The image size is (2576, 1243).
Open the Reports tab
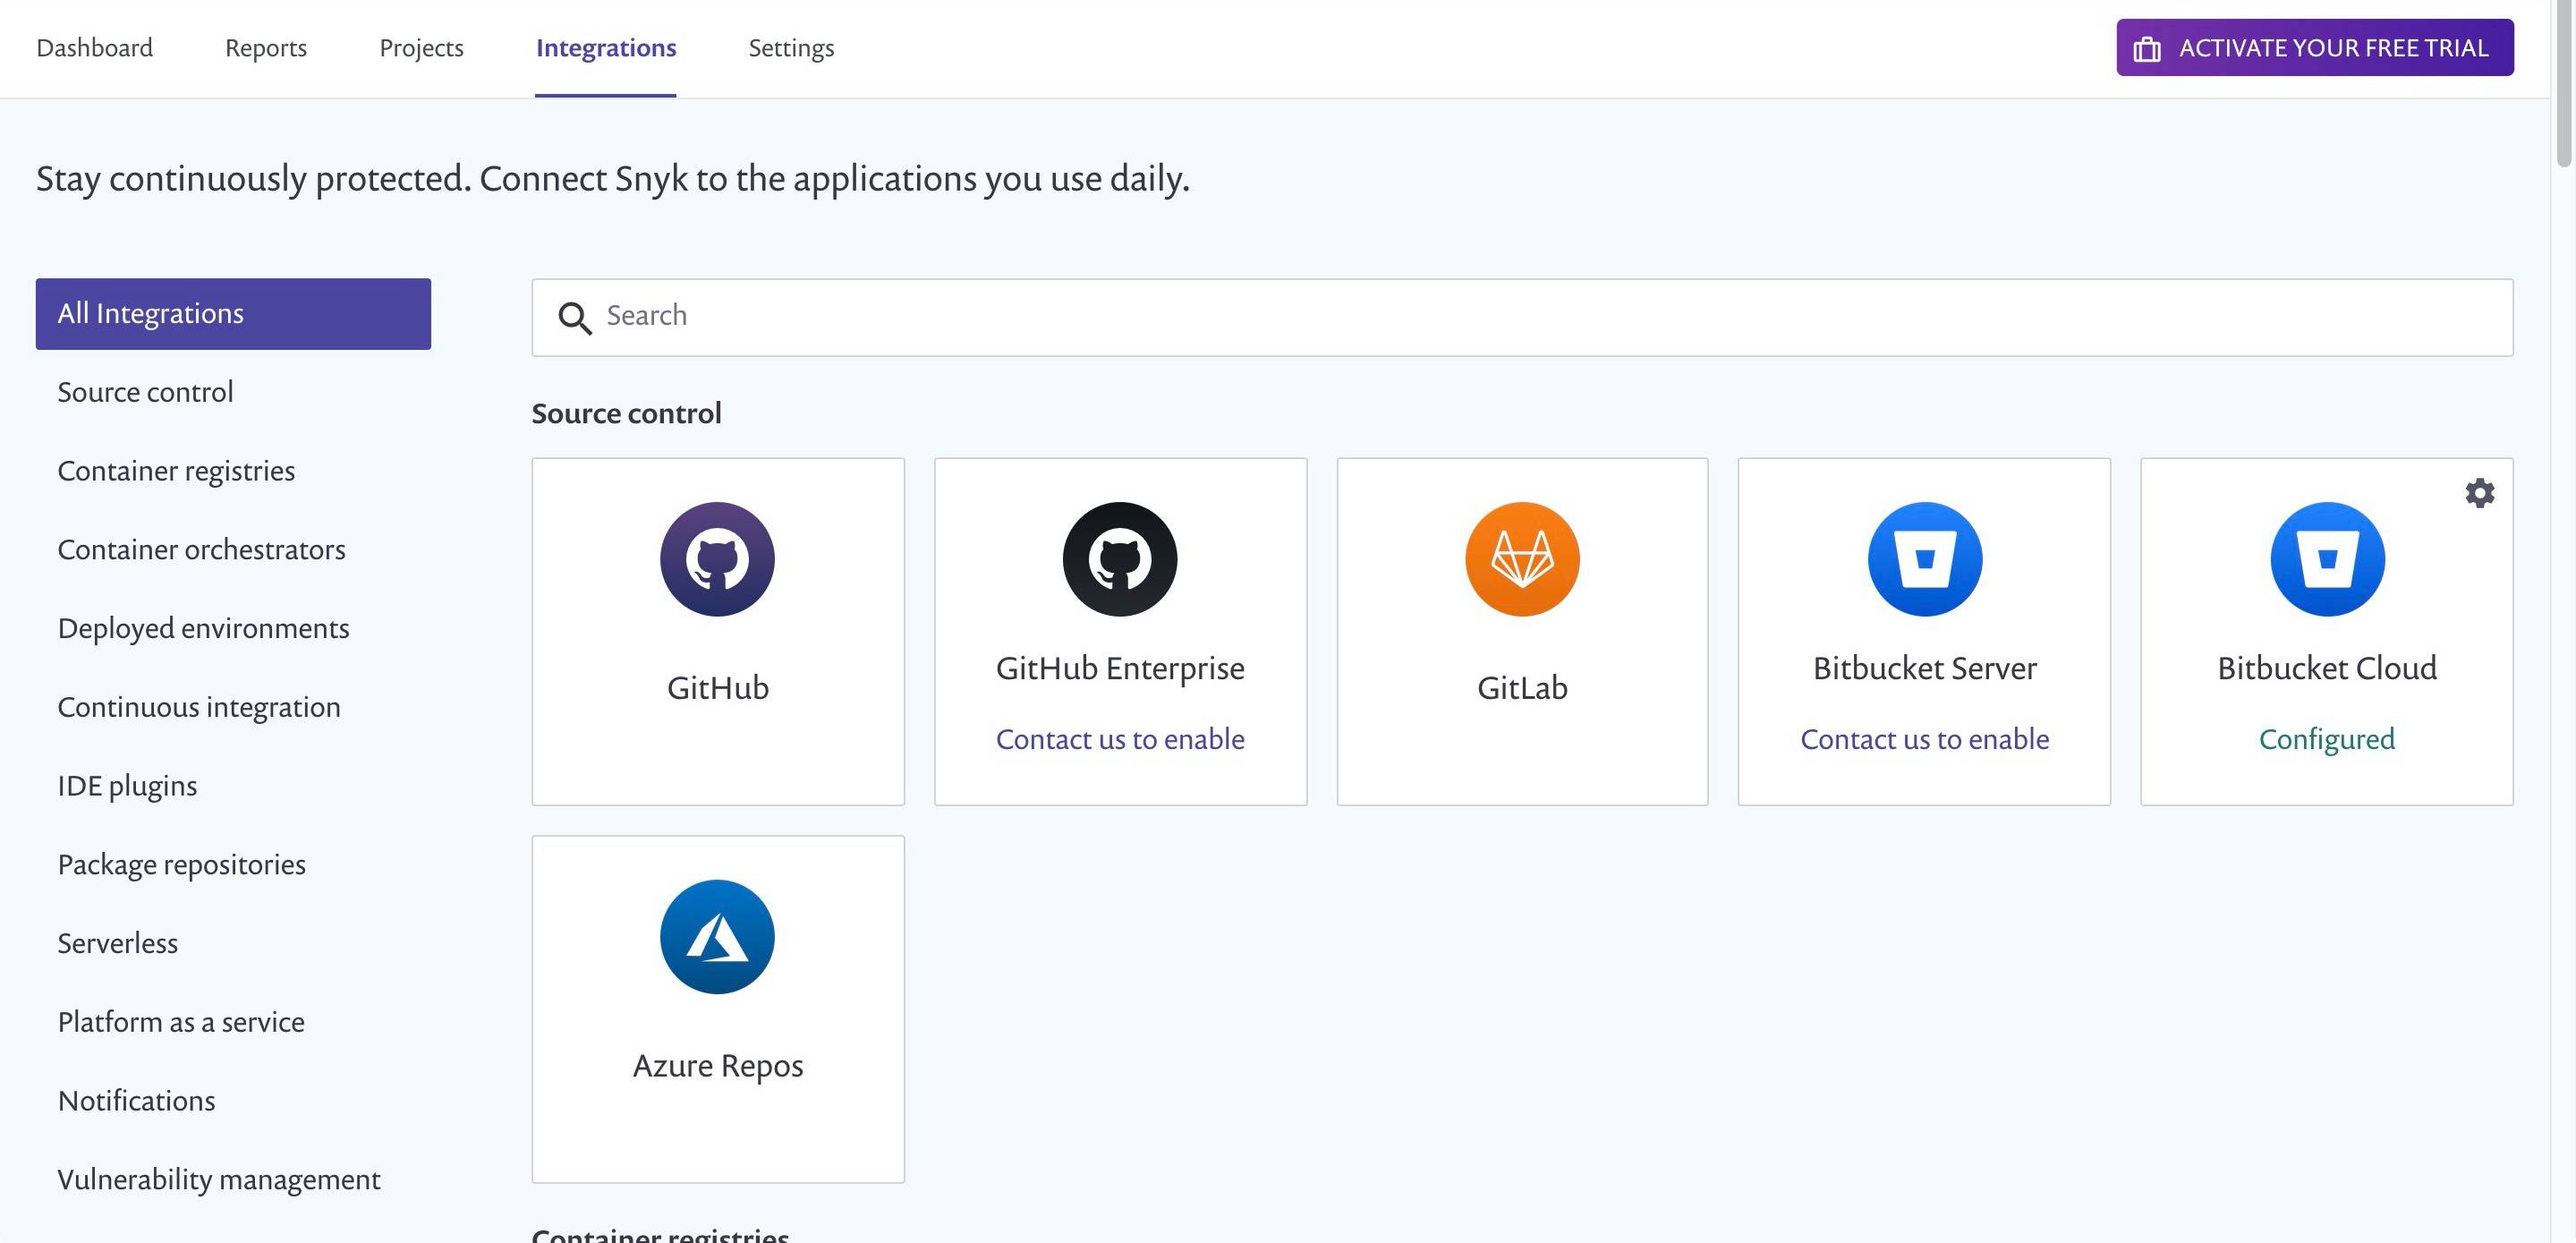(x=266, y=48)
